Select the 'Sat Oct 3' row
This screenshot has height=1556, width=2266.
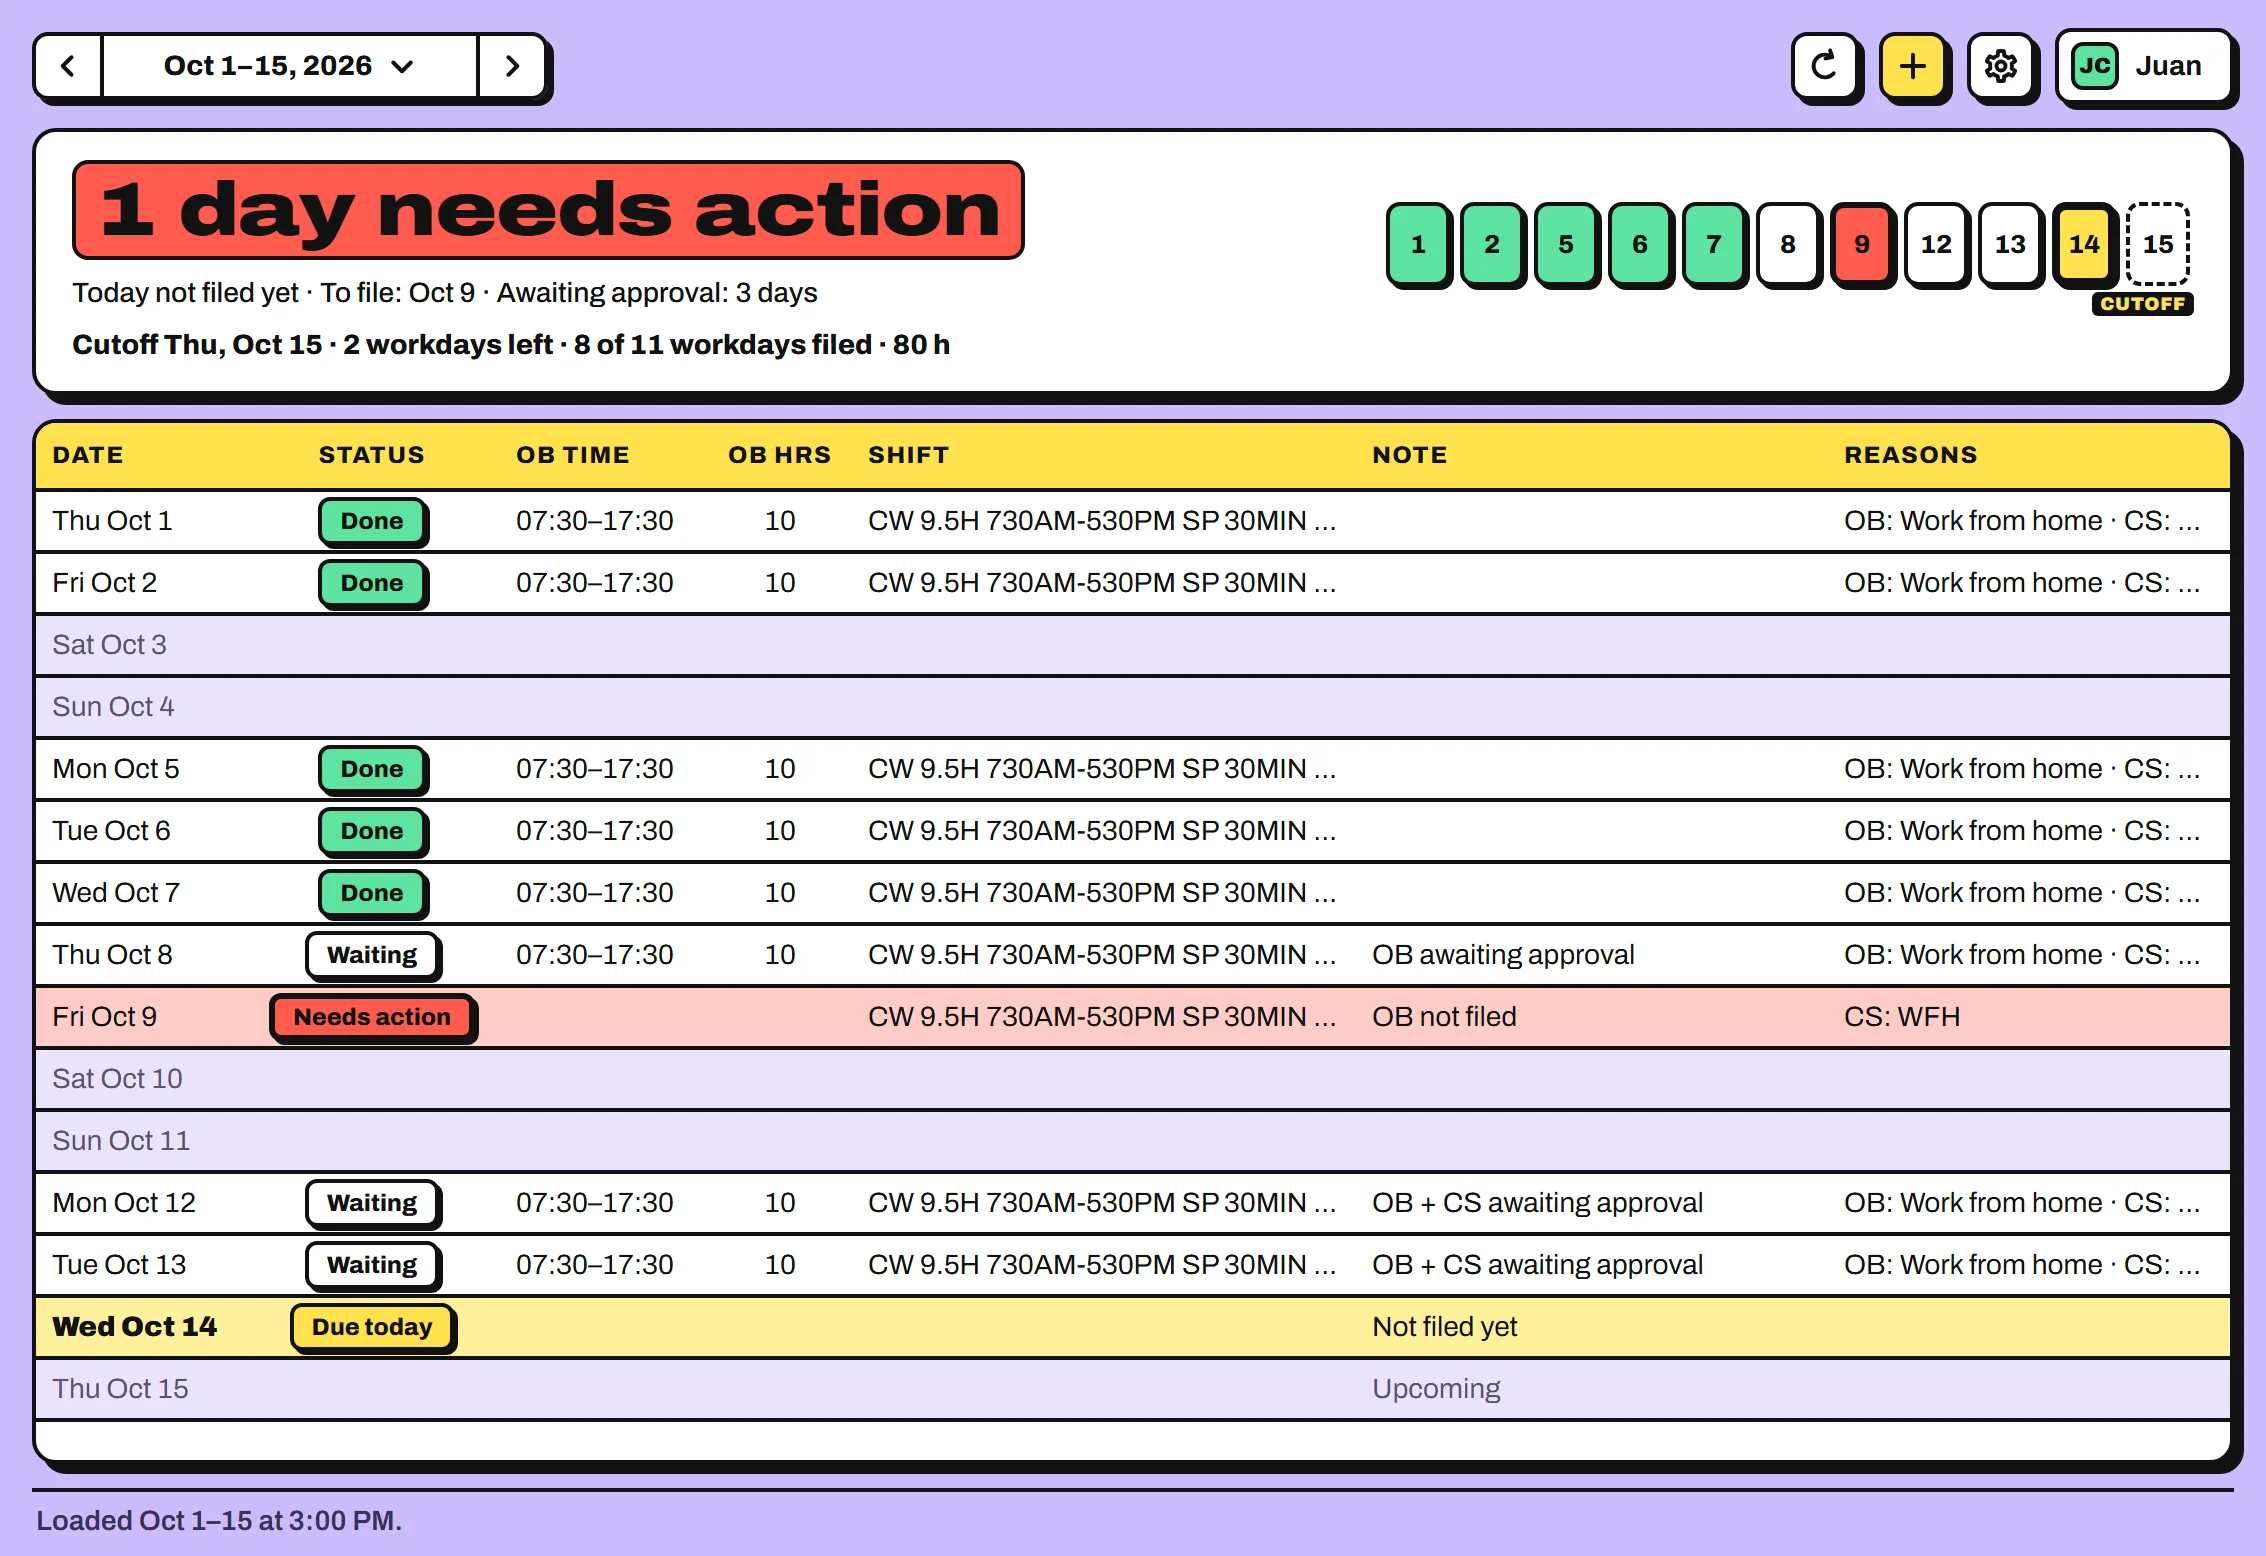click(x=1133, y=645)
